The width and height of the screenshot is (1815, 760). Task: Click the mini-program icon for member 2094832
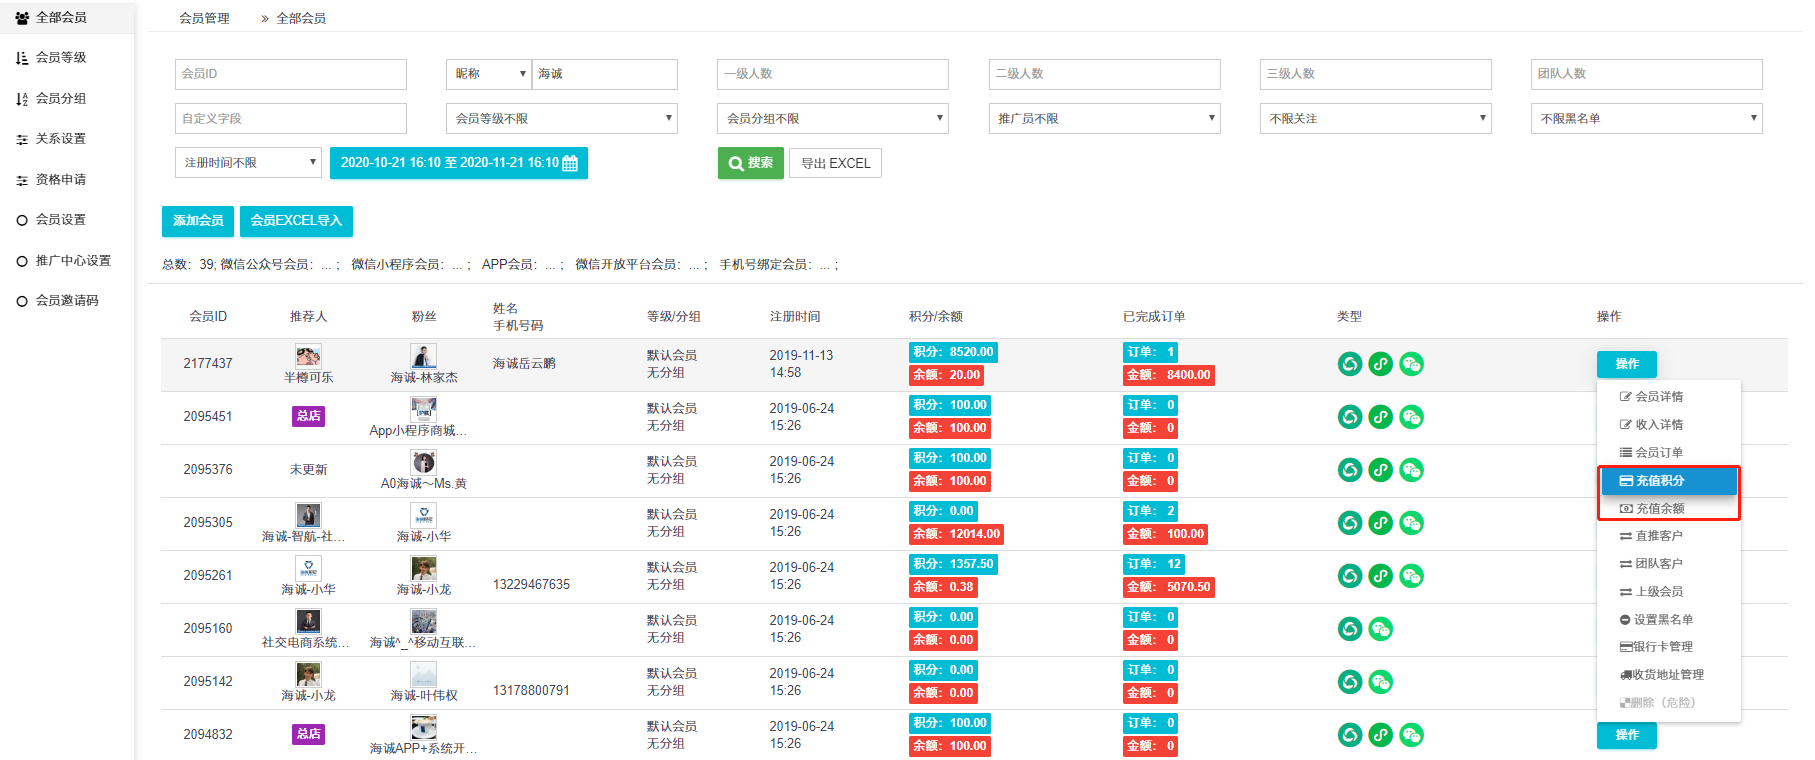tap(1380, 735)
